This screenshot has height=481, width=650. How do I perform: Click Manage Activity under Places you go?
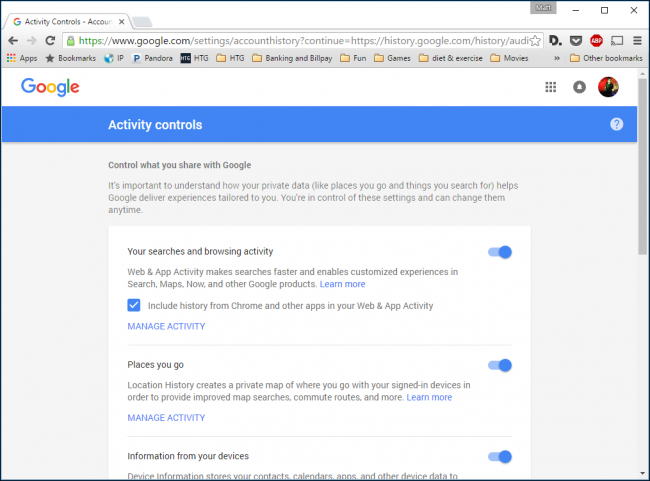pos(166,417)
